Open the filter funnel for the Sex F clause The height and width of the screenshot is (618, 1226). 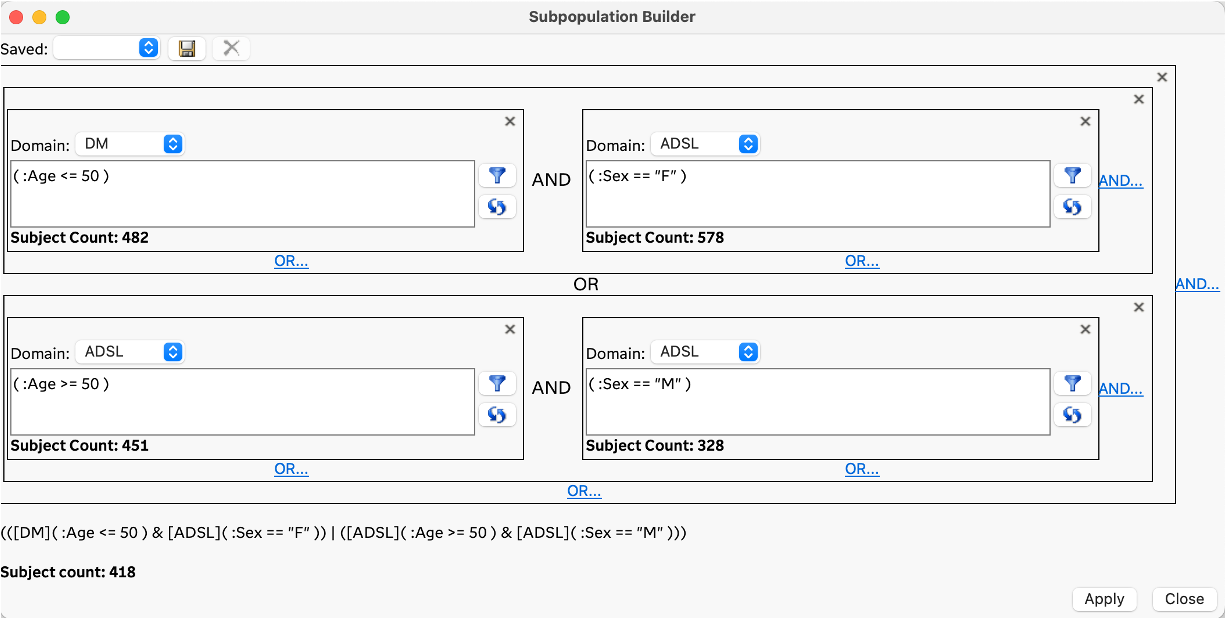[1073, 175]
